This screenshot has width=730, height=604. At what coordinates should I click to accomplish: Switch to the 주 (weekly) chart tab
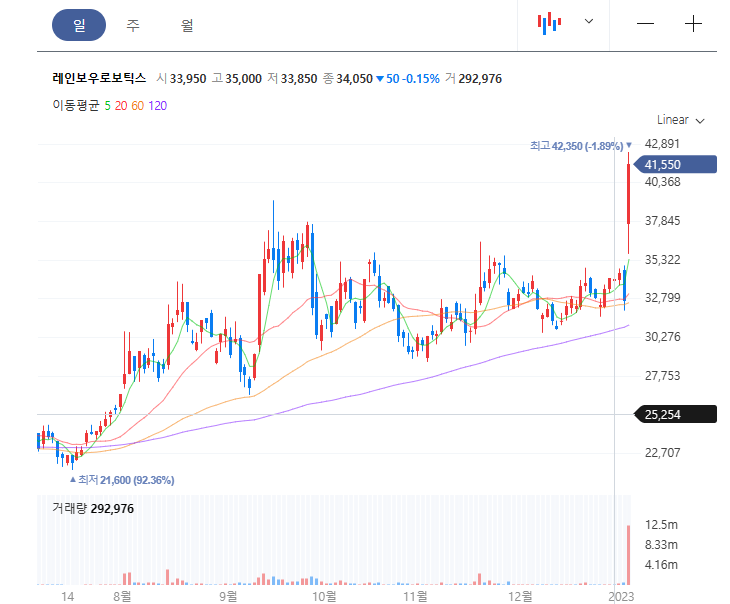[133, 25]
